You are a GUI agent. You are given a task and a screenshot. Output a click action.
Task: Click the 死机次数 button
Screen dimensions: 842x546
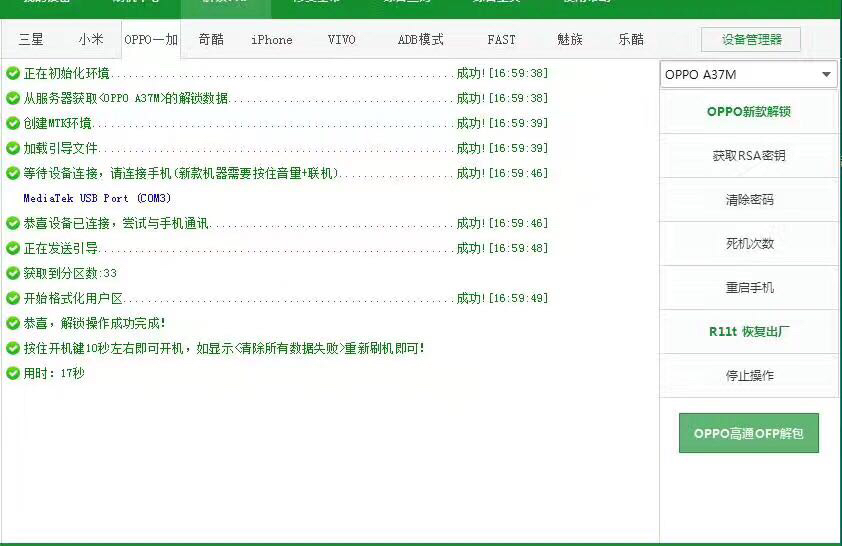pos(749,244)
